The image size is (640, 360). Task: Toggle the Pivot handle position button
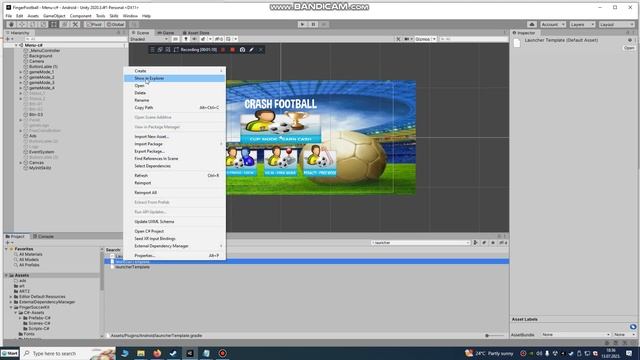[94, 24]
